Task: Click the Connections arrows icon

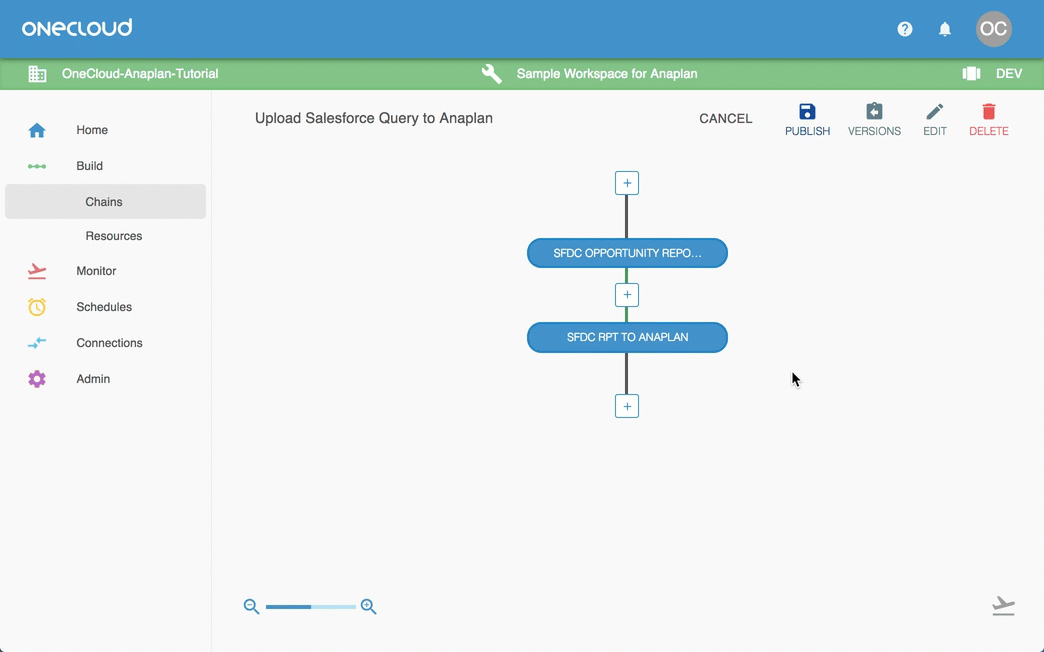Action: click(37, 343)
